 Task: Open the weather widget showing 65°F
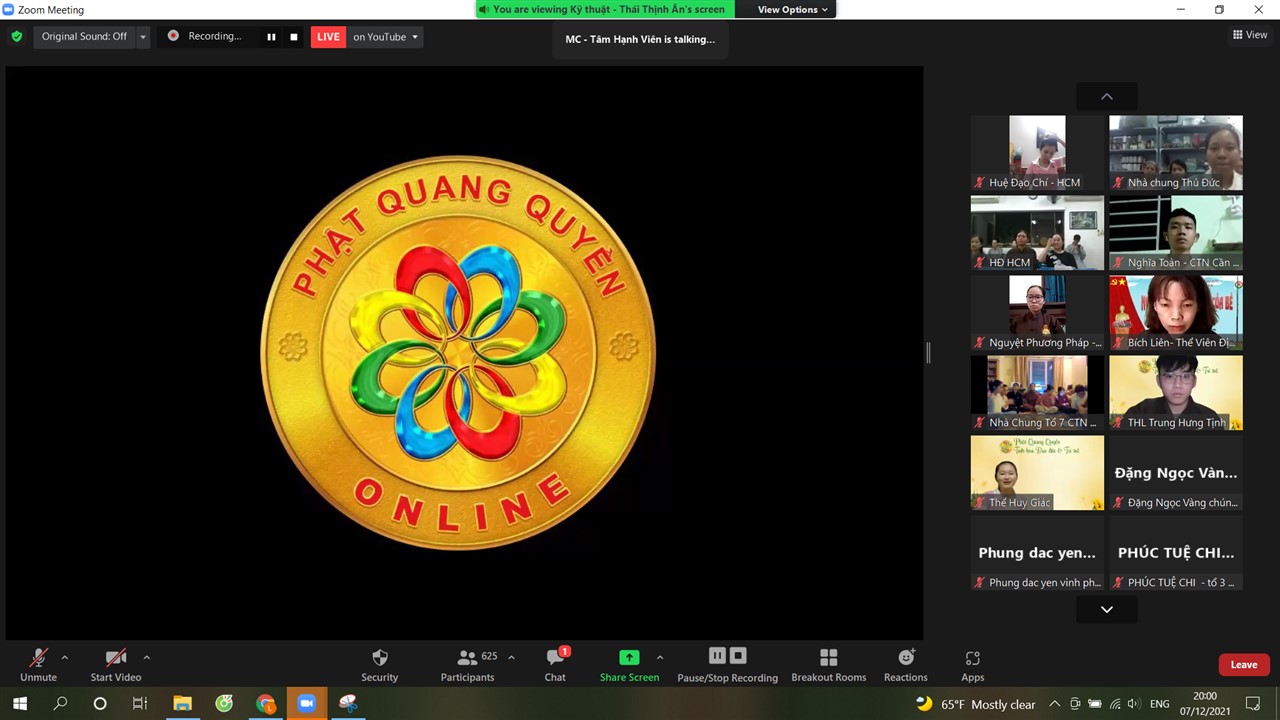[976, 704]
